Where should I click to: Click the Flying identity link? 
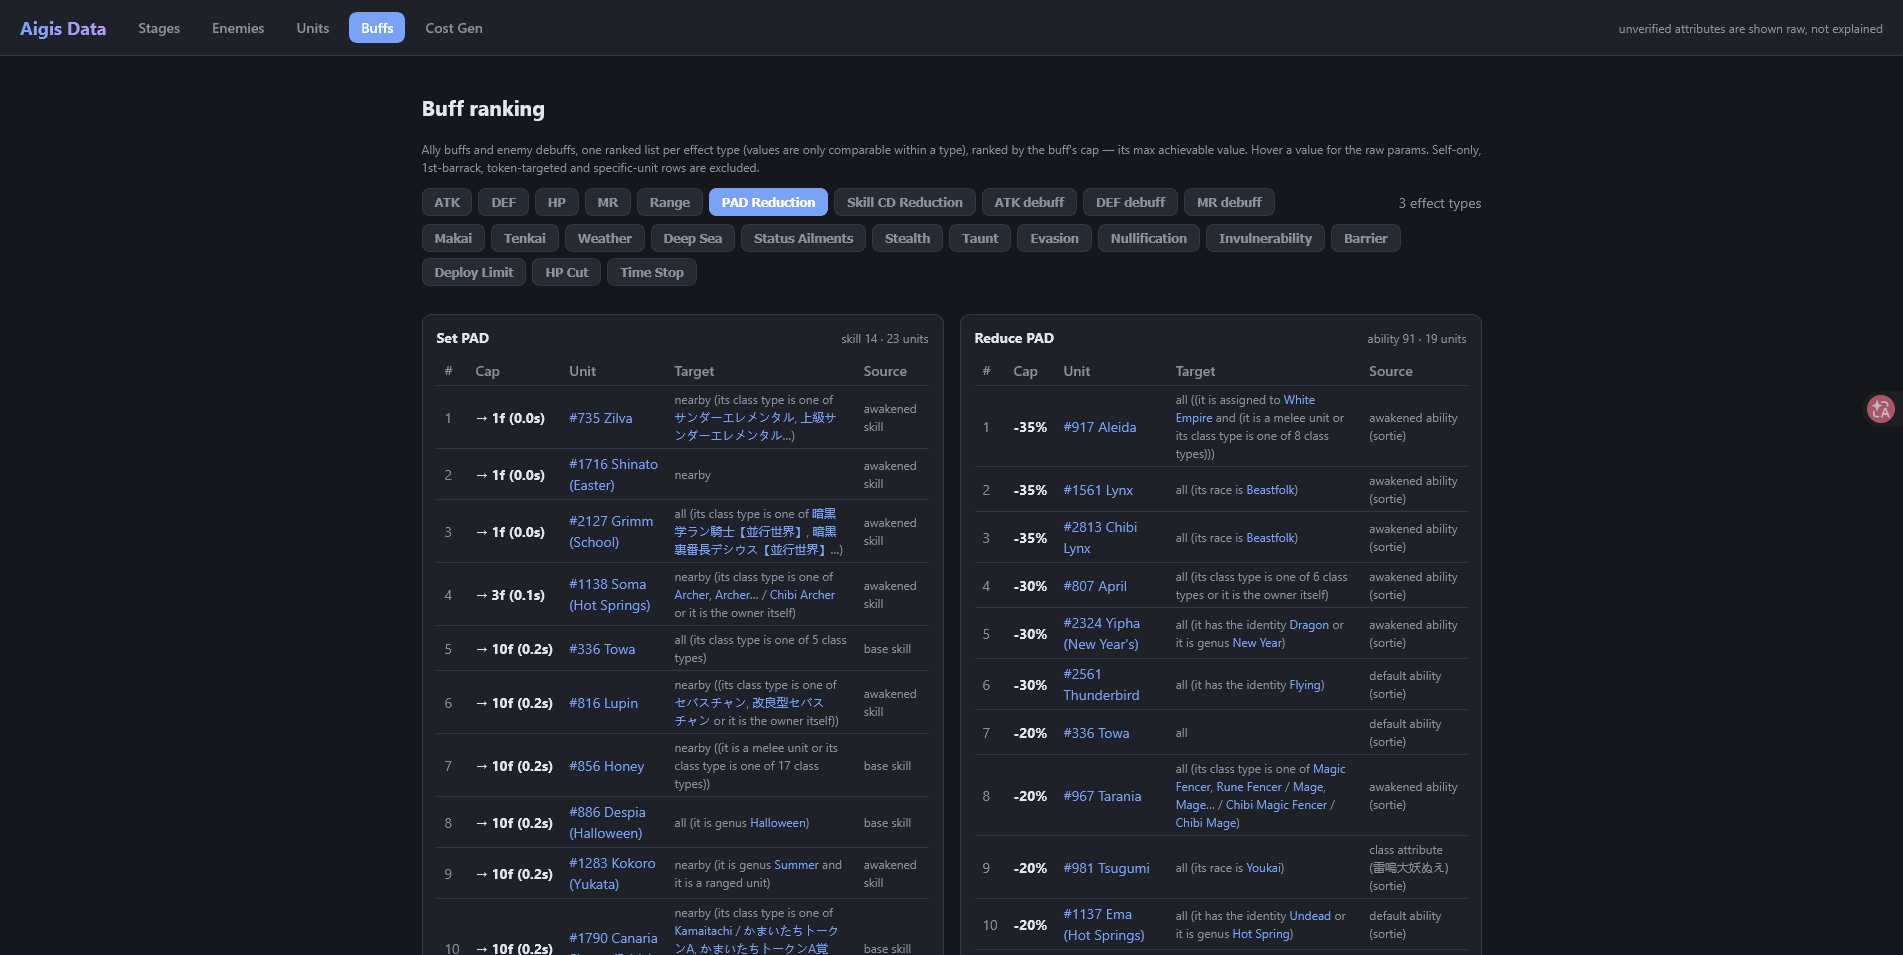coord(1305,685)
